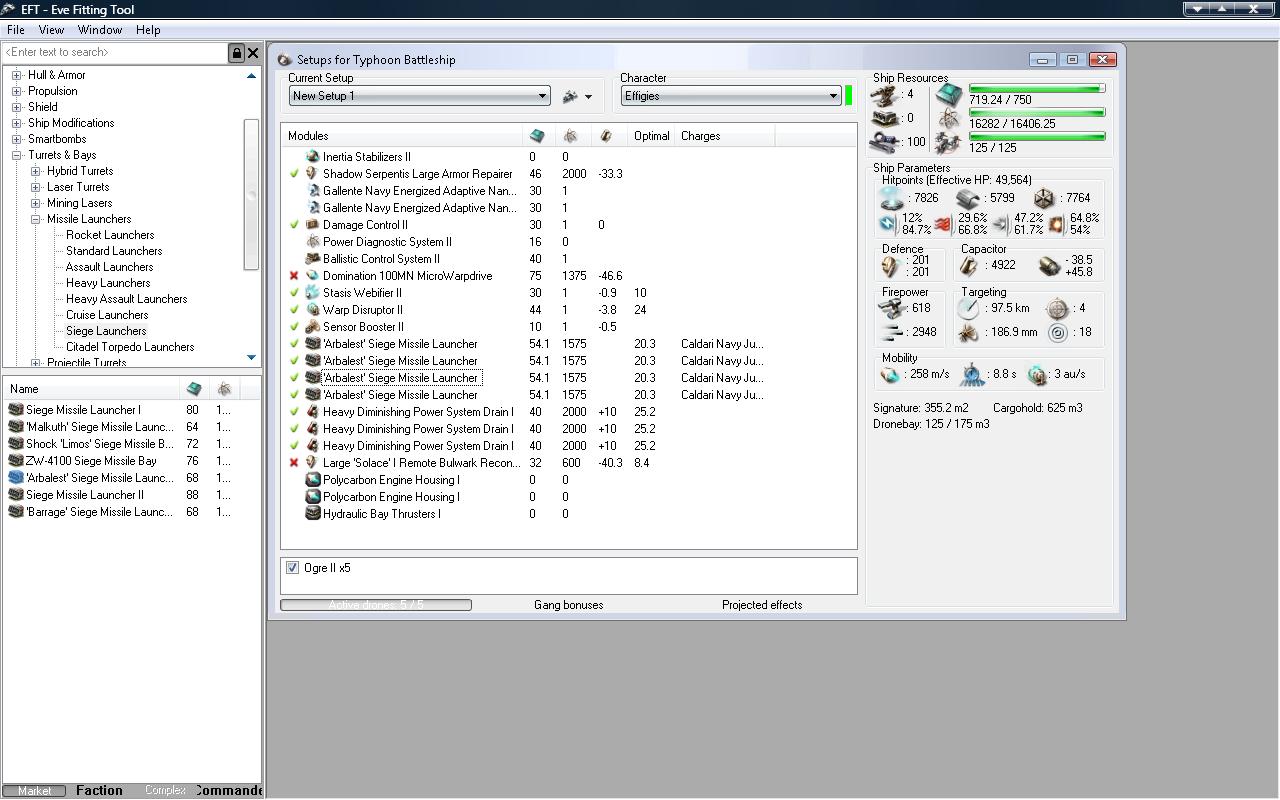Expand the Propulsion category
The image size is (1280, 800).
pyautogui.click(x=17, y=91)
